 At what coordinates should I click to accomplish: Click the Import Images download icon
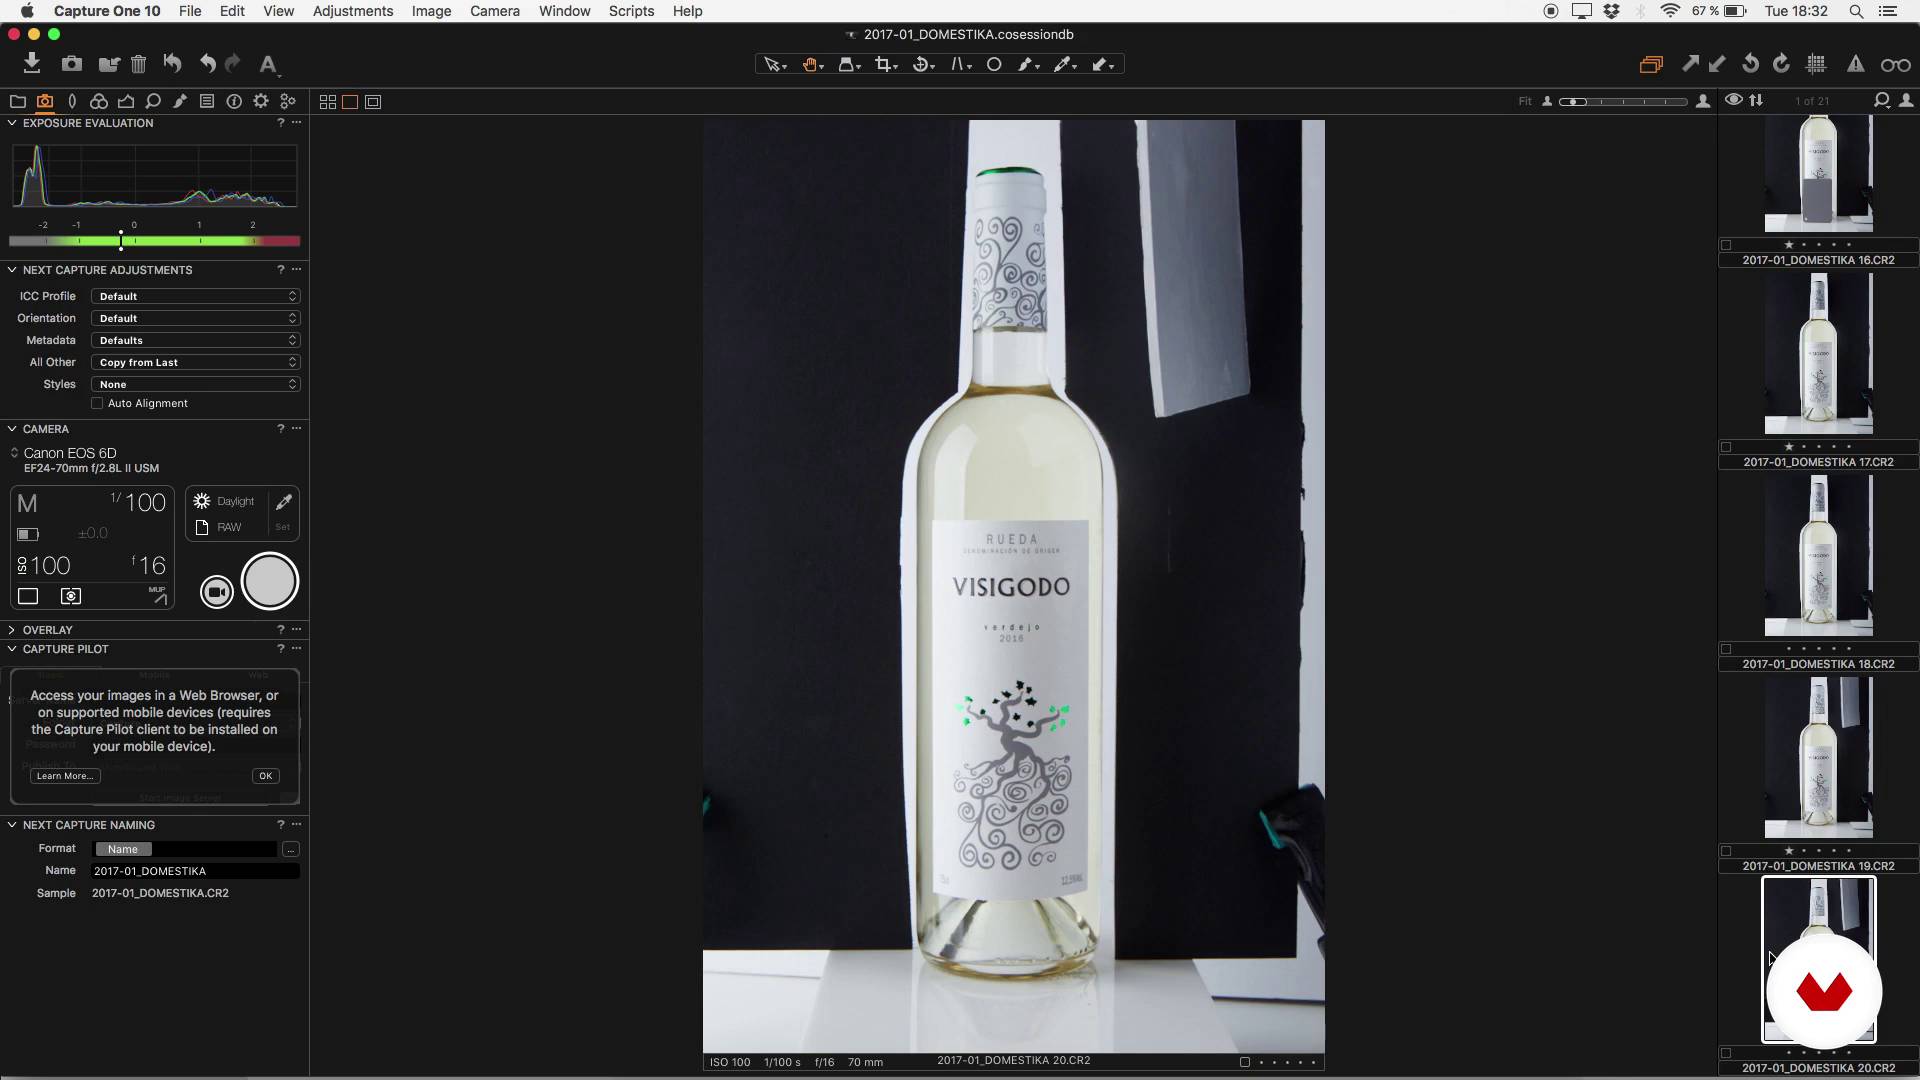pos(32,63)
